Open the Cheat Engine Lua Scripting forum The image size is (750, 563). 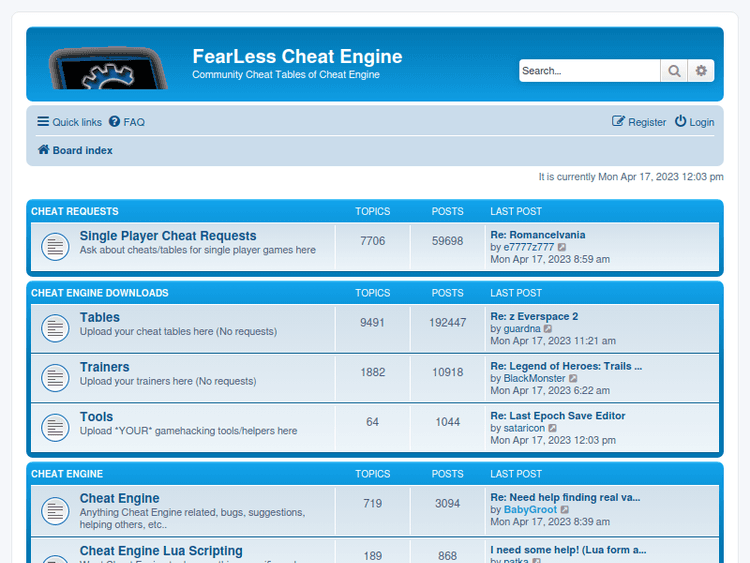point(161,551)
